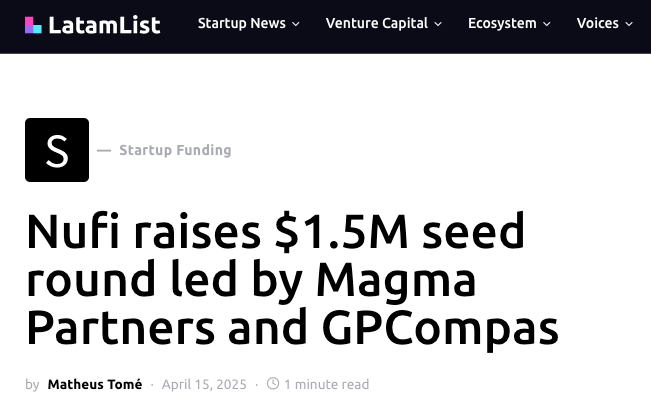Open the Ecosystem menu
The image size is (651, 411).
502,23
